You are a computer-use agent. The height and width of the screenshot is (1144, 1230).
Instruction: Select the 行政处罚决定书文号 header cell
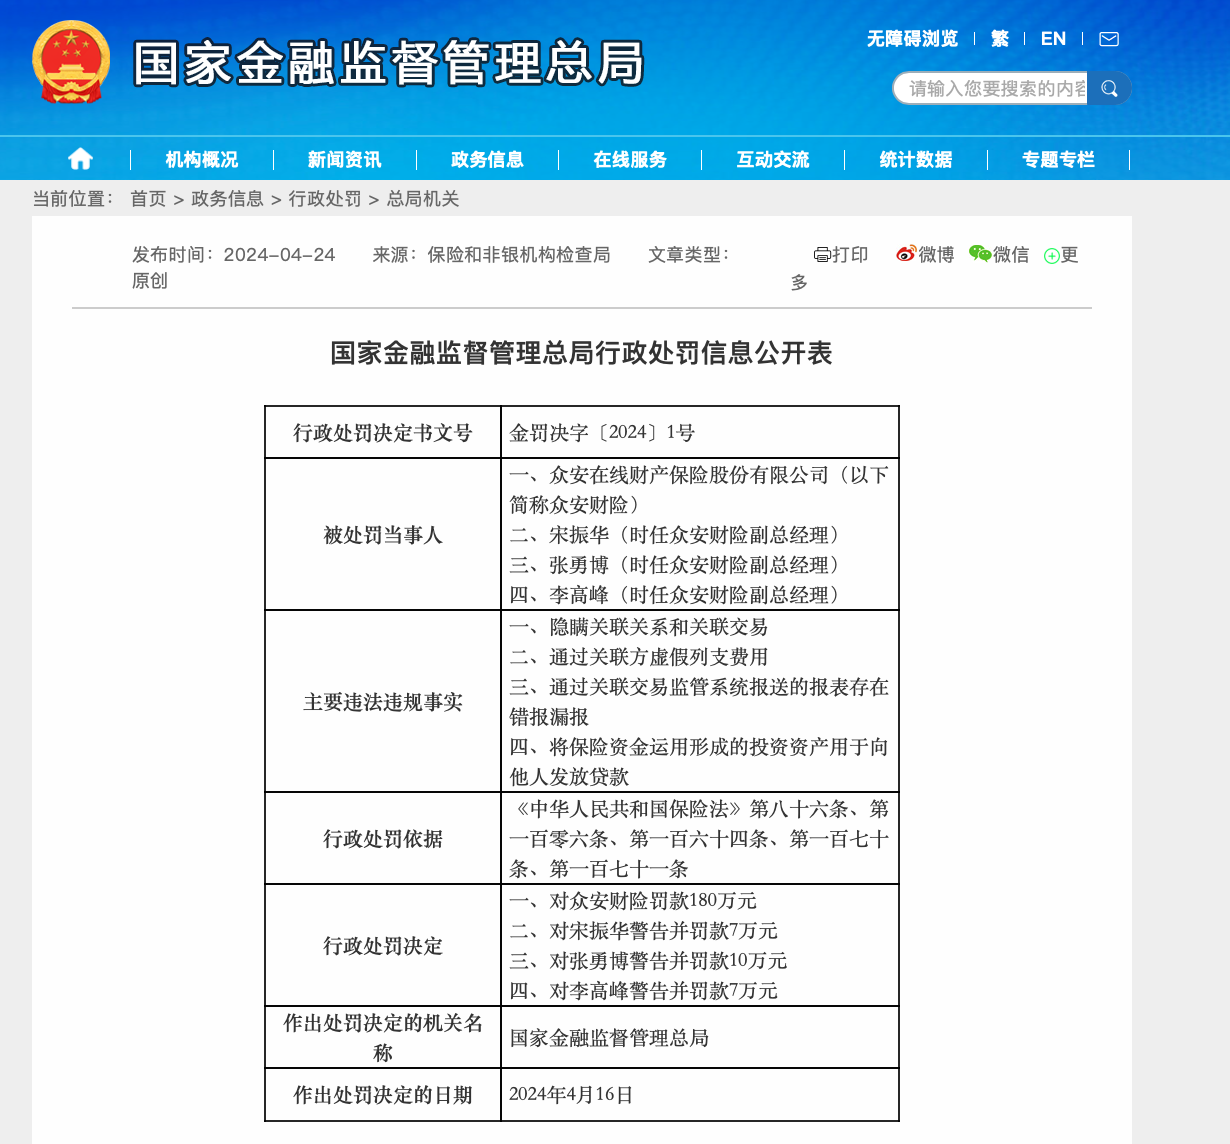[383, 433]
